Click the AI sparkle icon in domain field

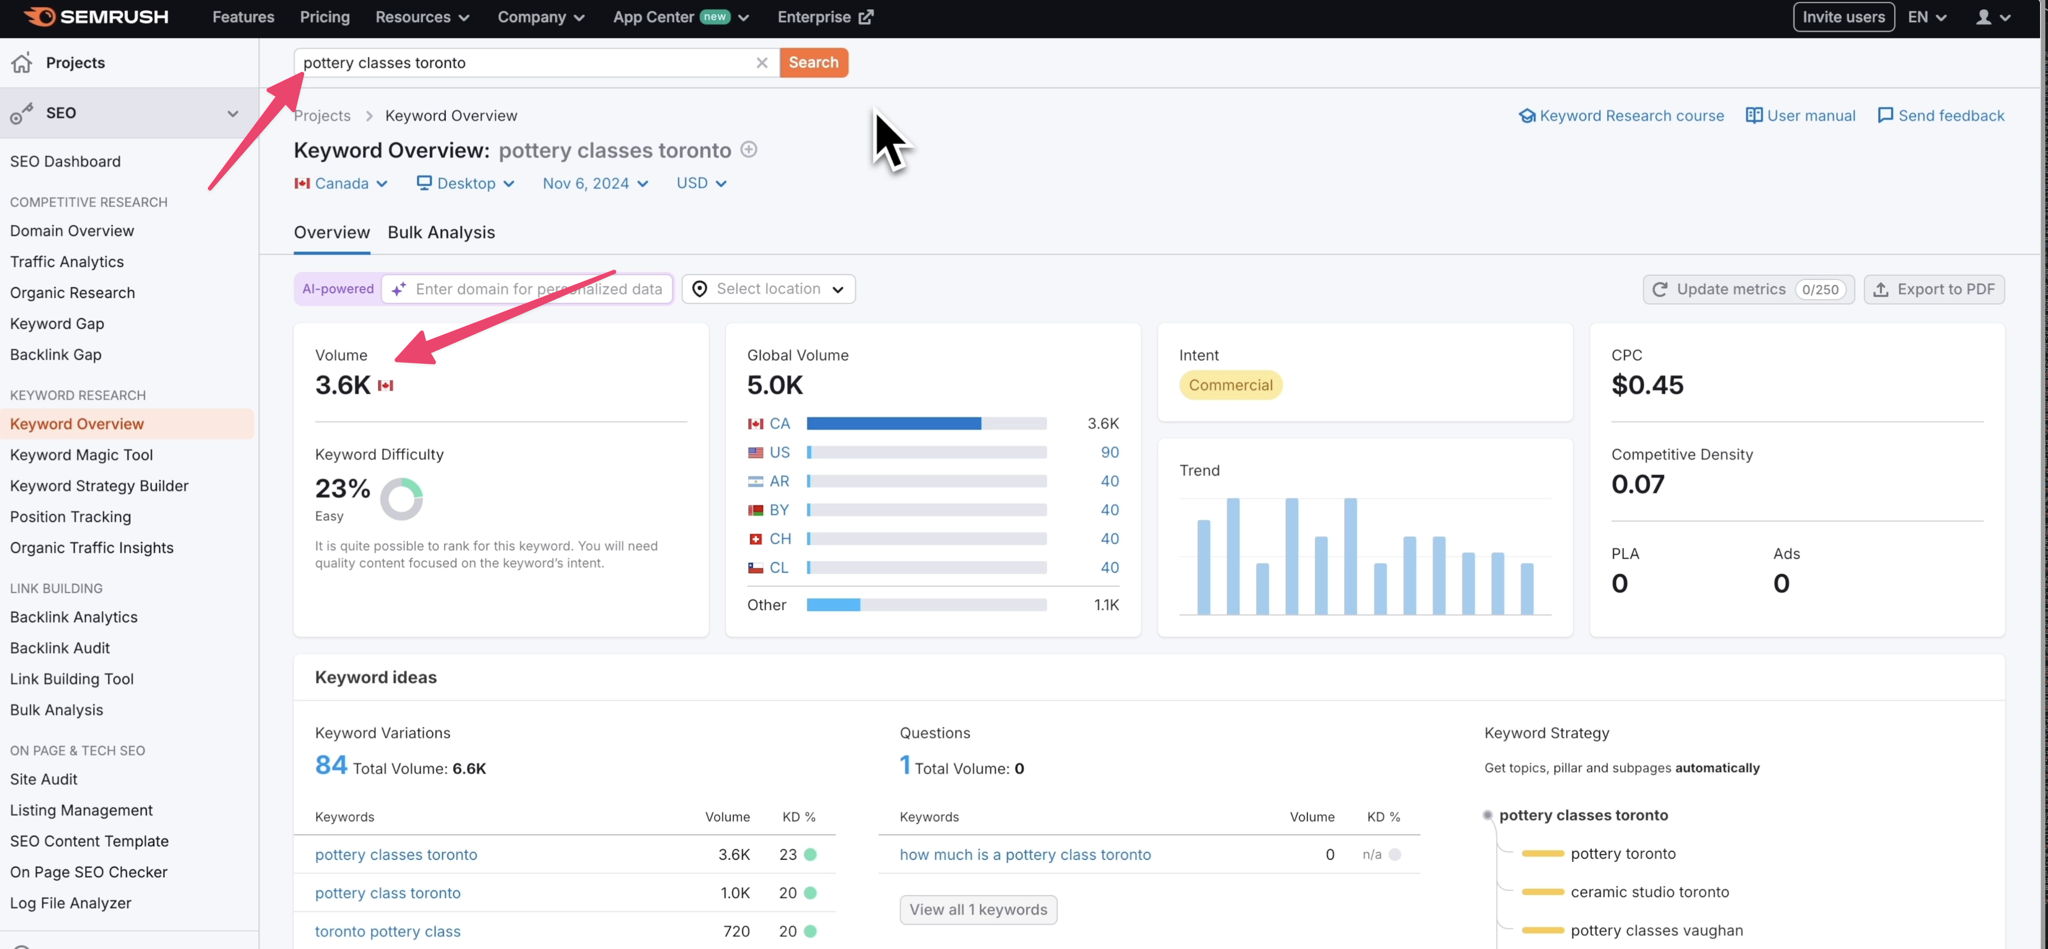point(398,289)
